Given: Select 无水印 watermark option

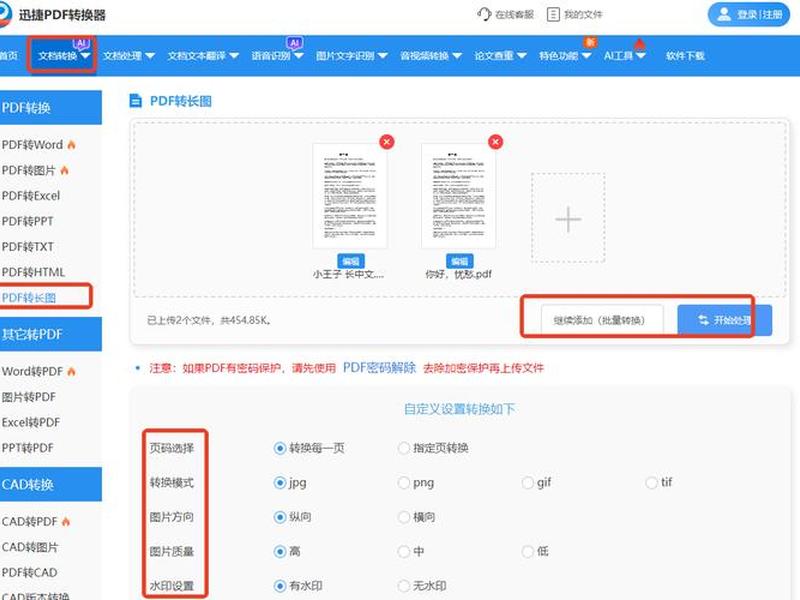Looking at the screenshot, I should (x=404, y=586).
